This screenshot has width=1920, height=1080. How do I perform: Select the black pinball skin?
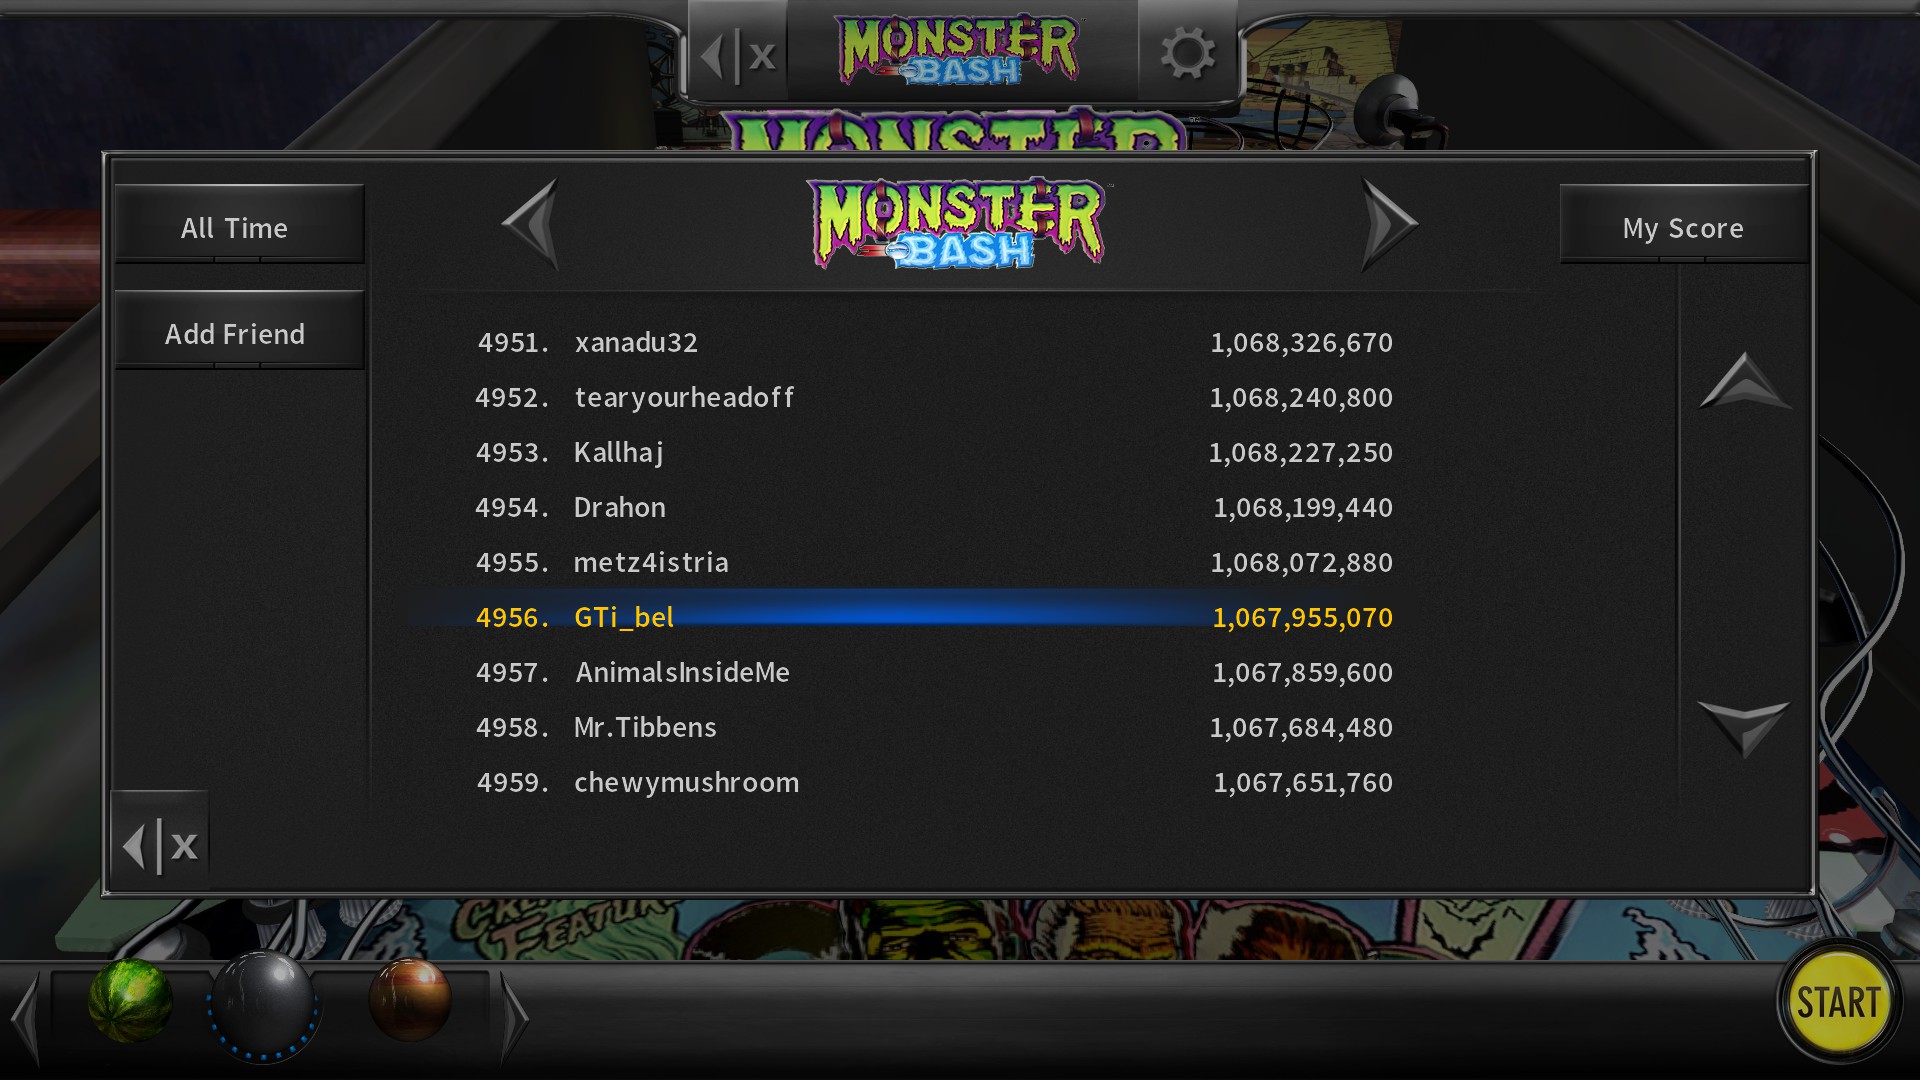(x=264, y=1004)
